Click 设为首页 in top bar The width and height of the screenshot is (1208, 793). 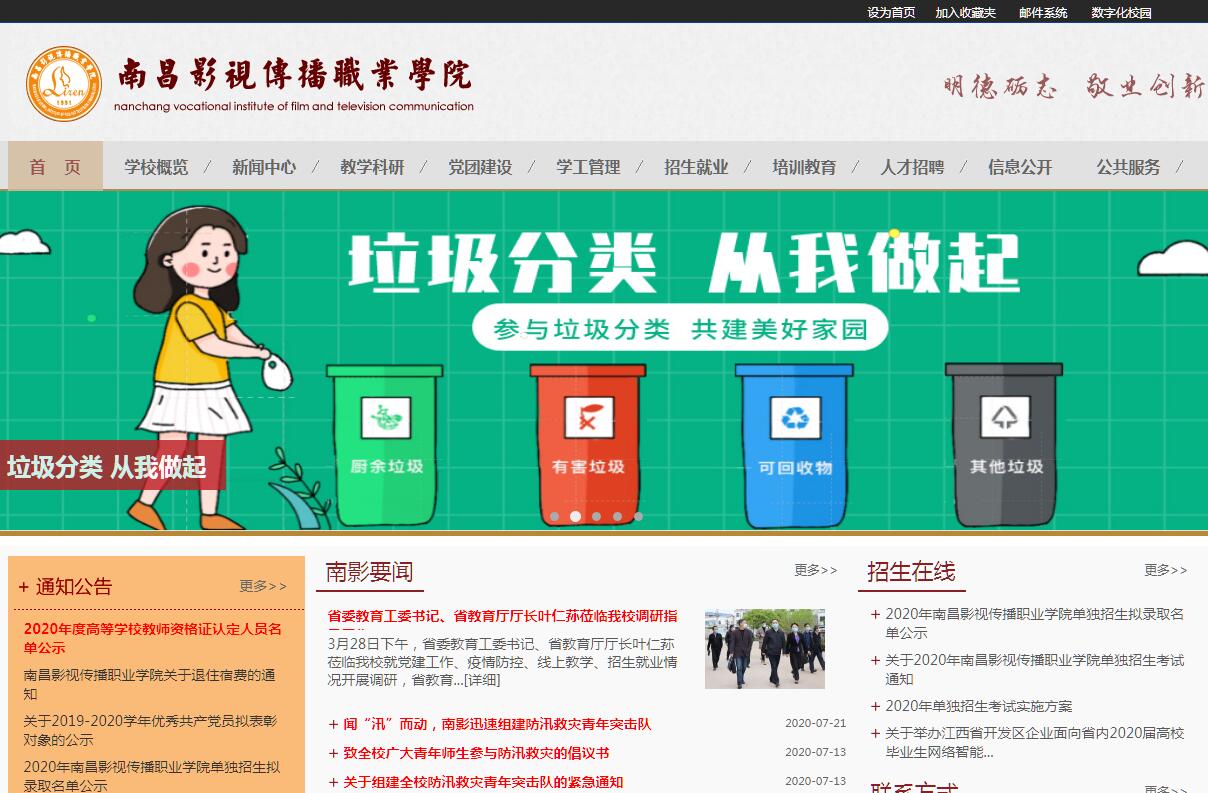pos(891,13)
